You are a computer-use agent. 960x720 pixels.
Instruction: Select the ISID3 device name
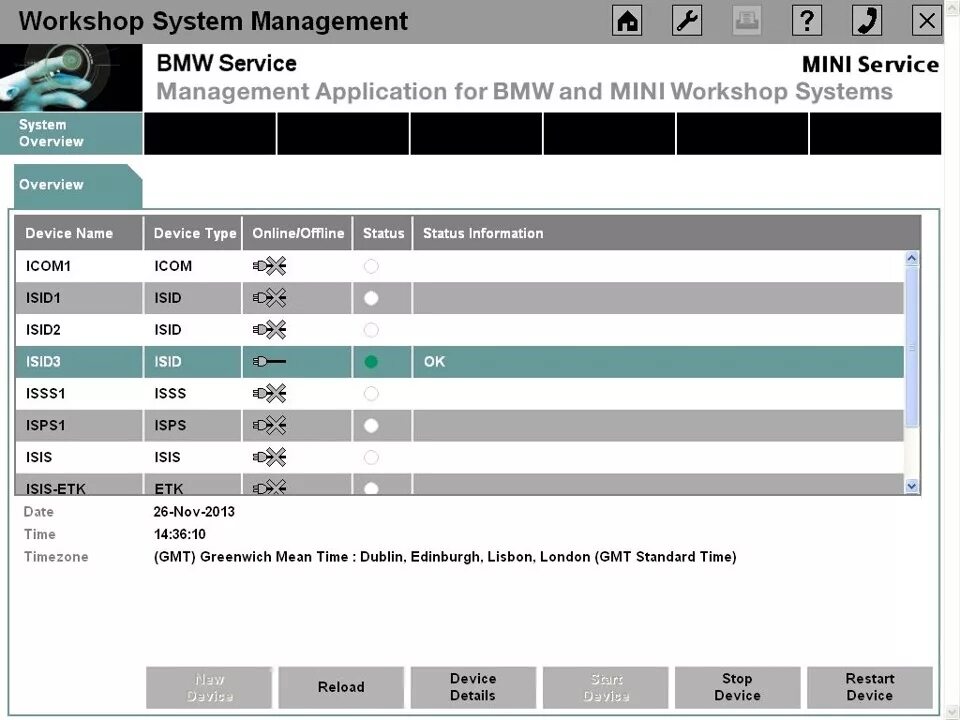[x=43, y=362]
